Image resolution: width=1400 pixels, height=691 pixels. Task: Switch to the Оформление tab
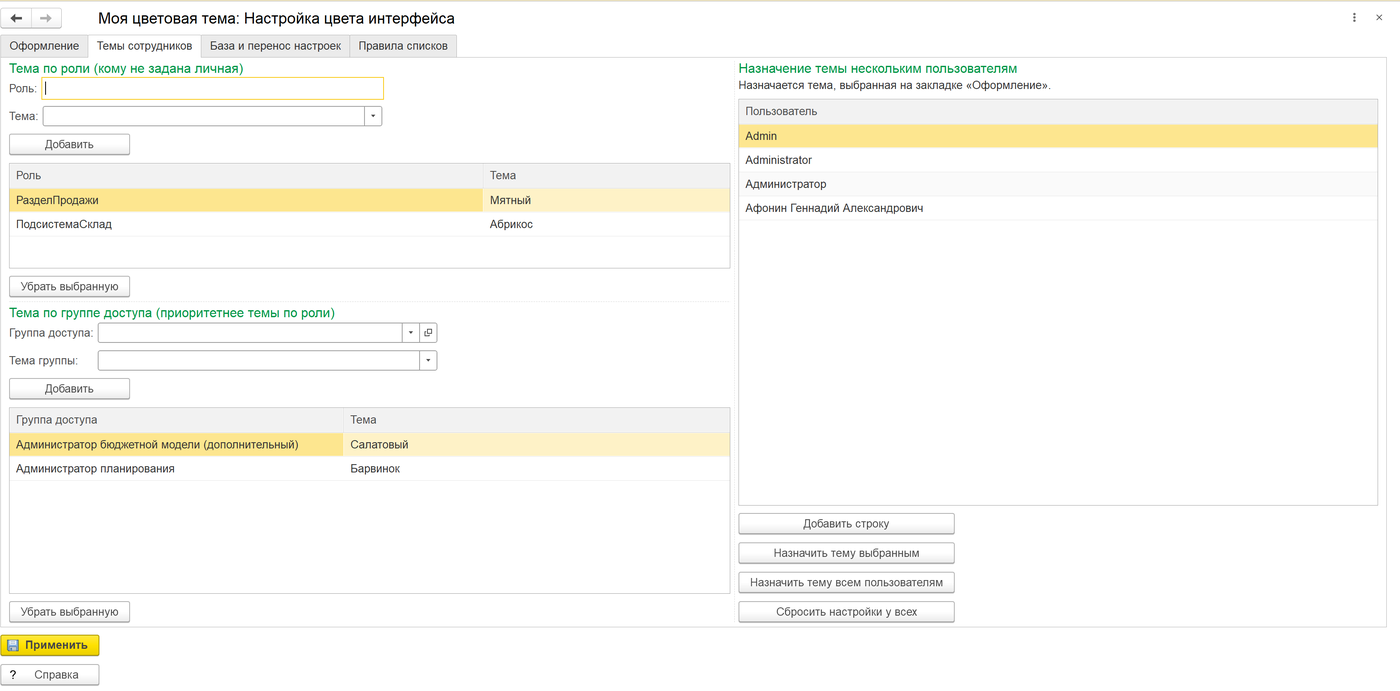[44, 46]
